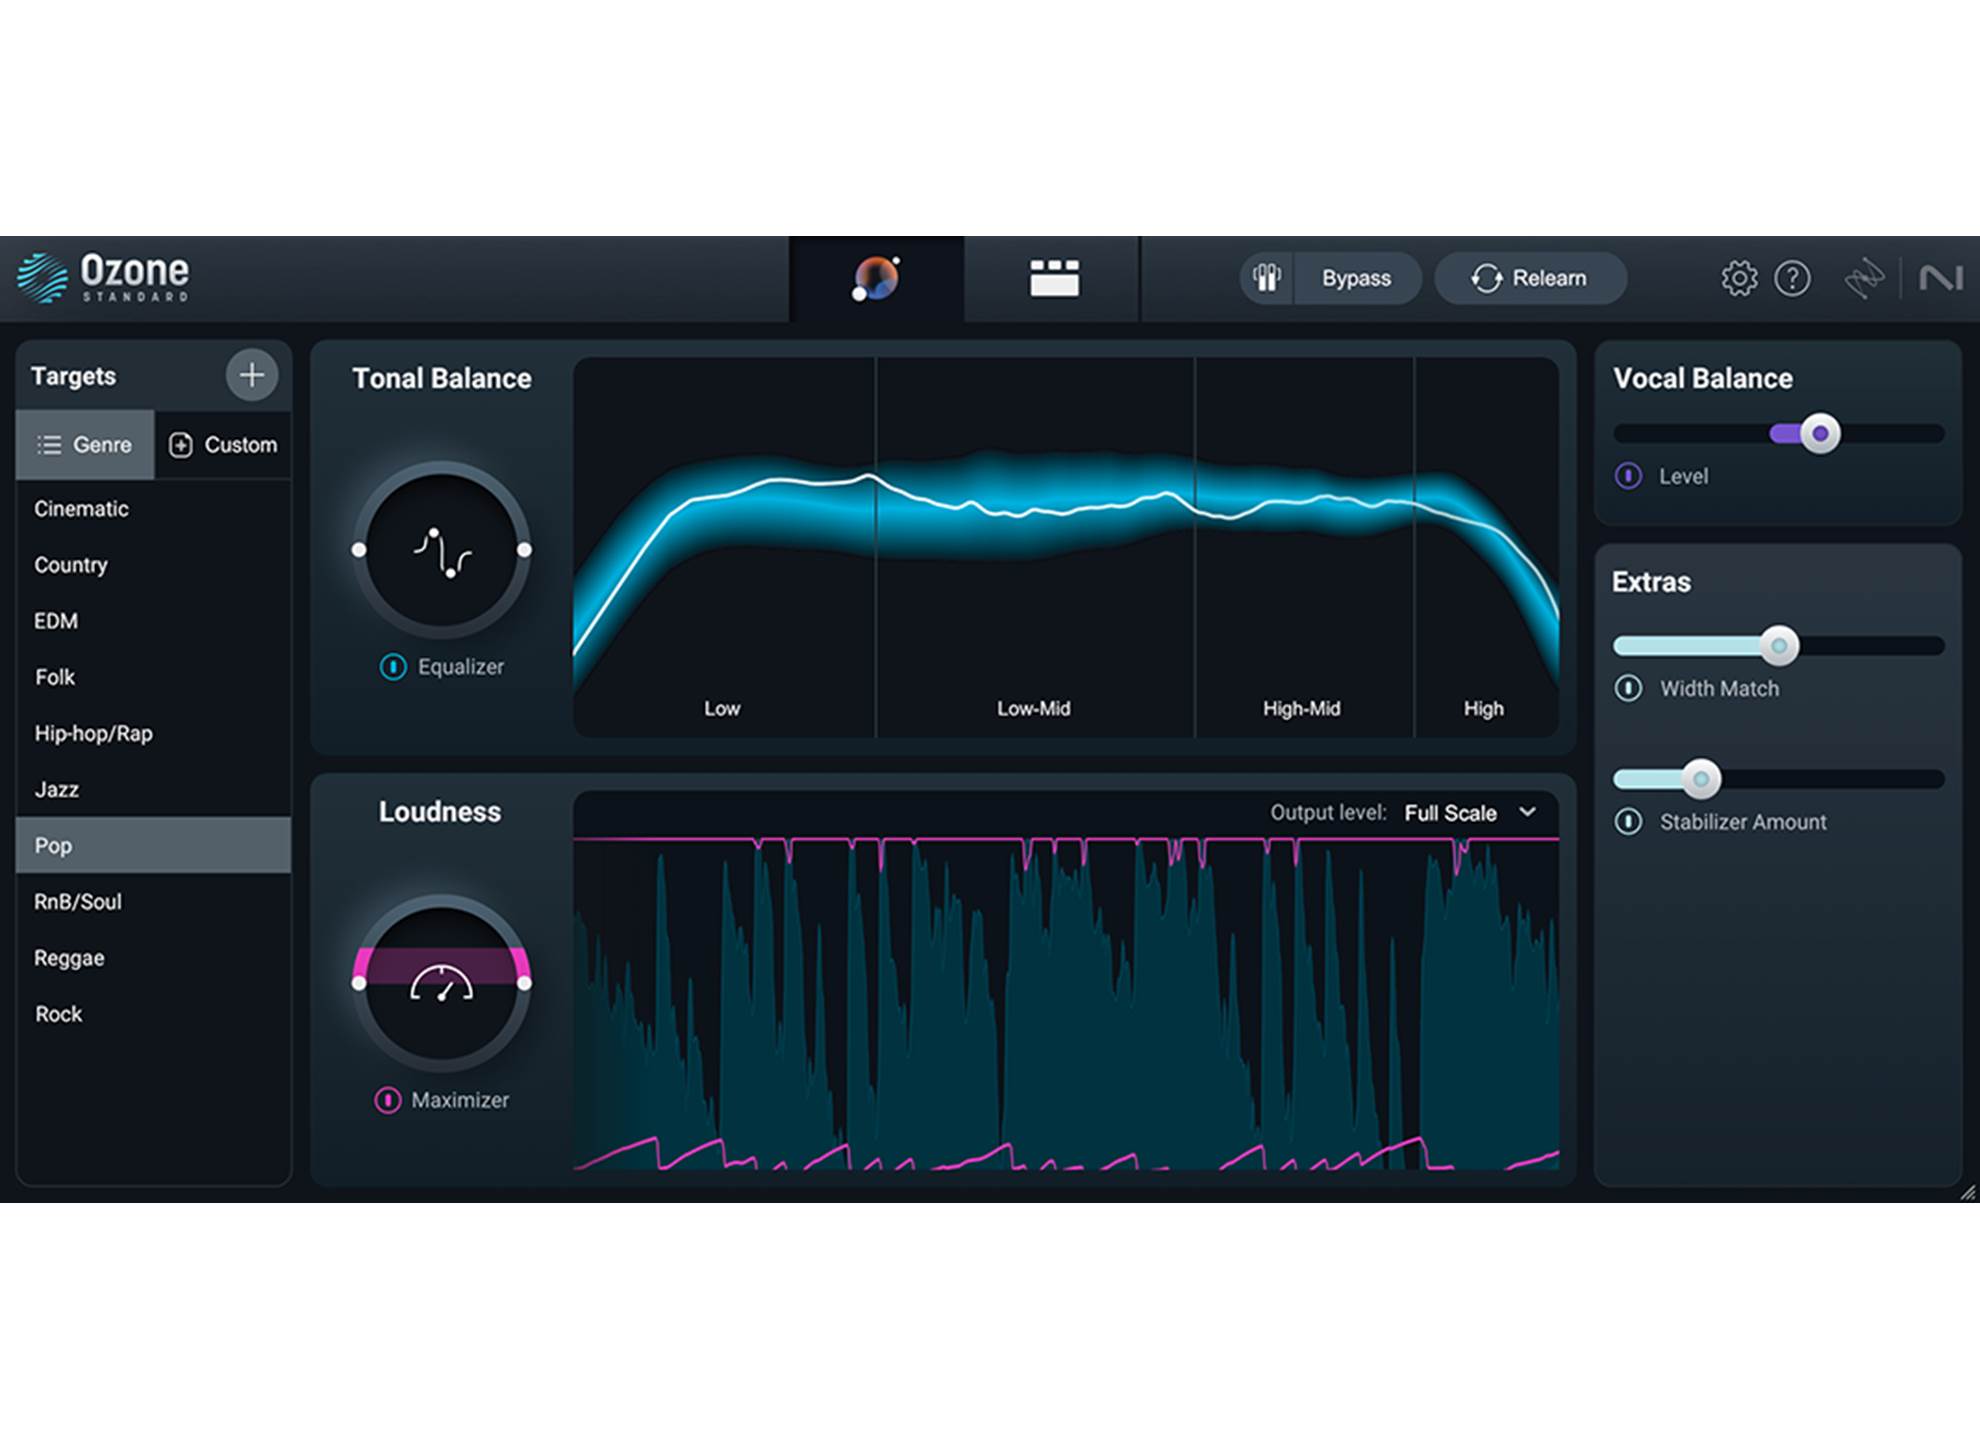Open the settings gear icon
The height and width of the screenshot is (1440, 1980).
point(1739,278)
